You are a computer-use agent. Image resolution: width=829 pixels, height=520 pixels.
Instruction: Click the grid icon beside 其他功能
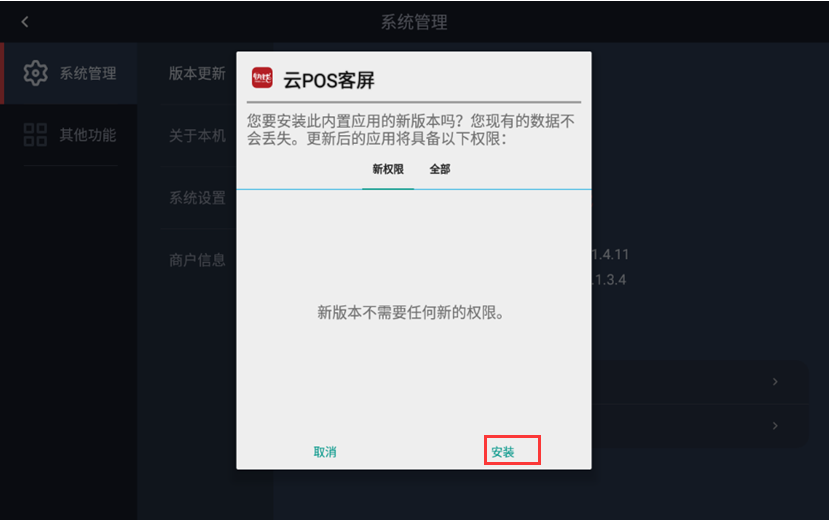click(x=35, y=135)
